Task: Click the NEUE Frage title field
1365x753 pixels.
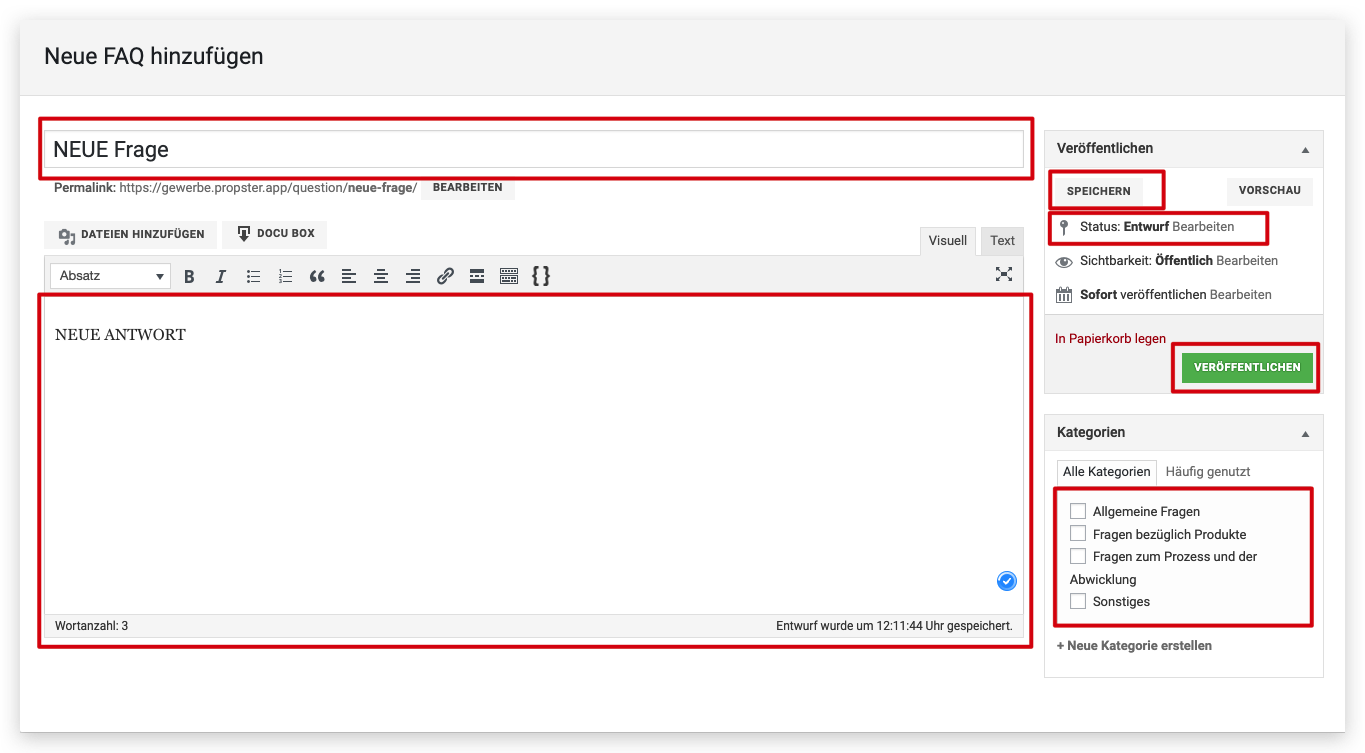Action: (x=534, y=150)
